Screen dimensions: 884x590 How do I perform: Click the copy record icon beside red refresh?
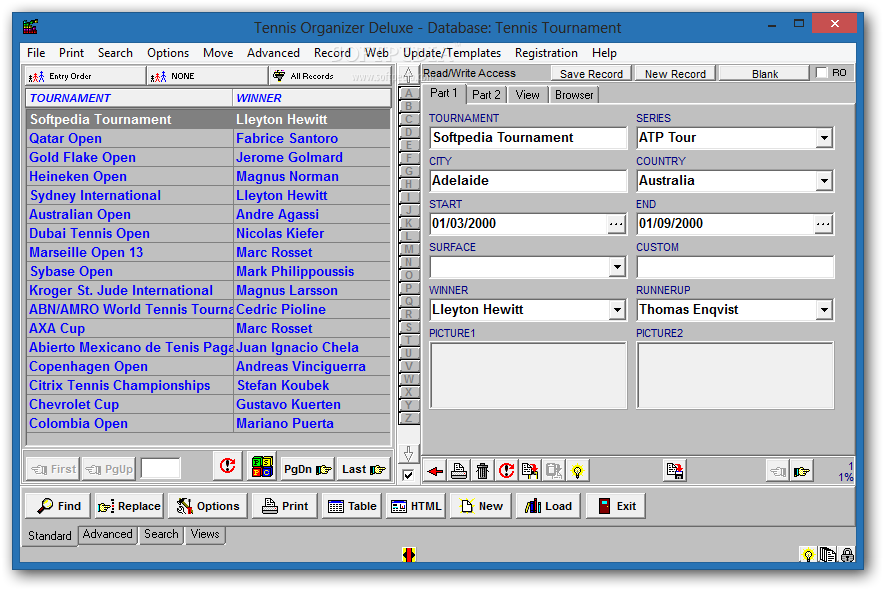point(529,471)
